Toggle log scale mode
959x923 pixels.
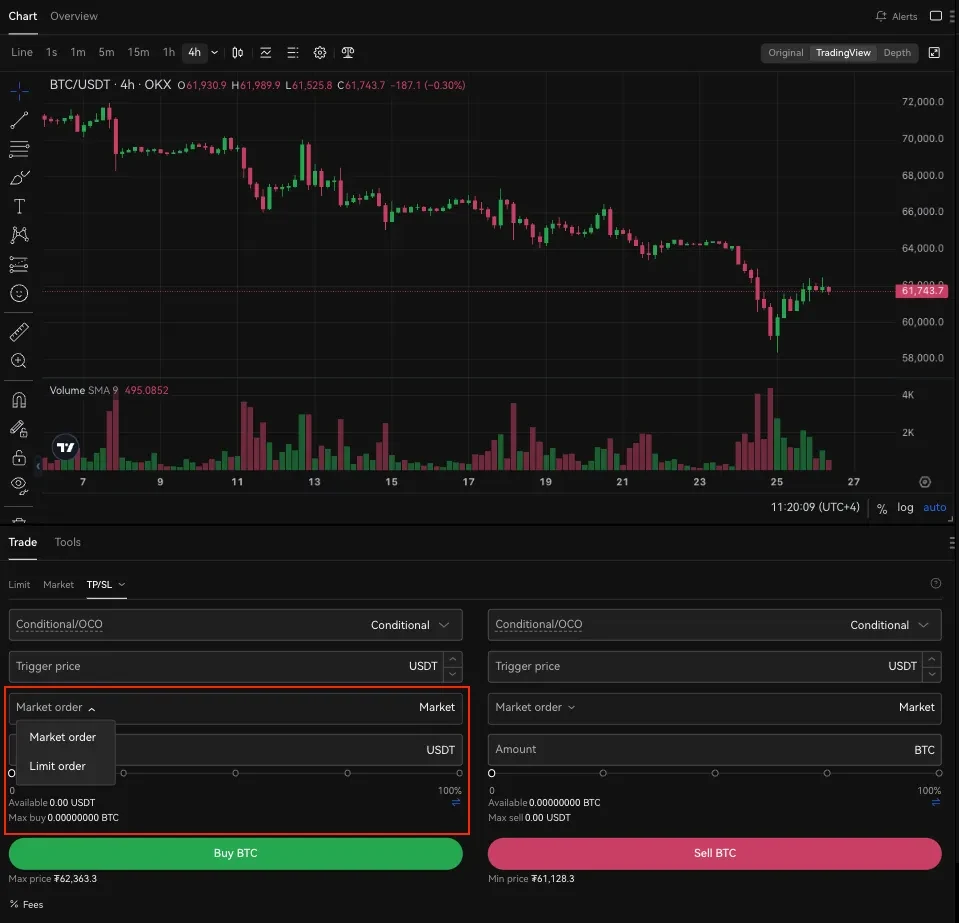905,507
